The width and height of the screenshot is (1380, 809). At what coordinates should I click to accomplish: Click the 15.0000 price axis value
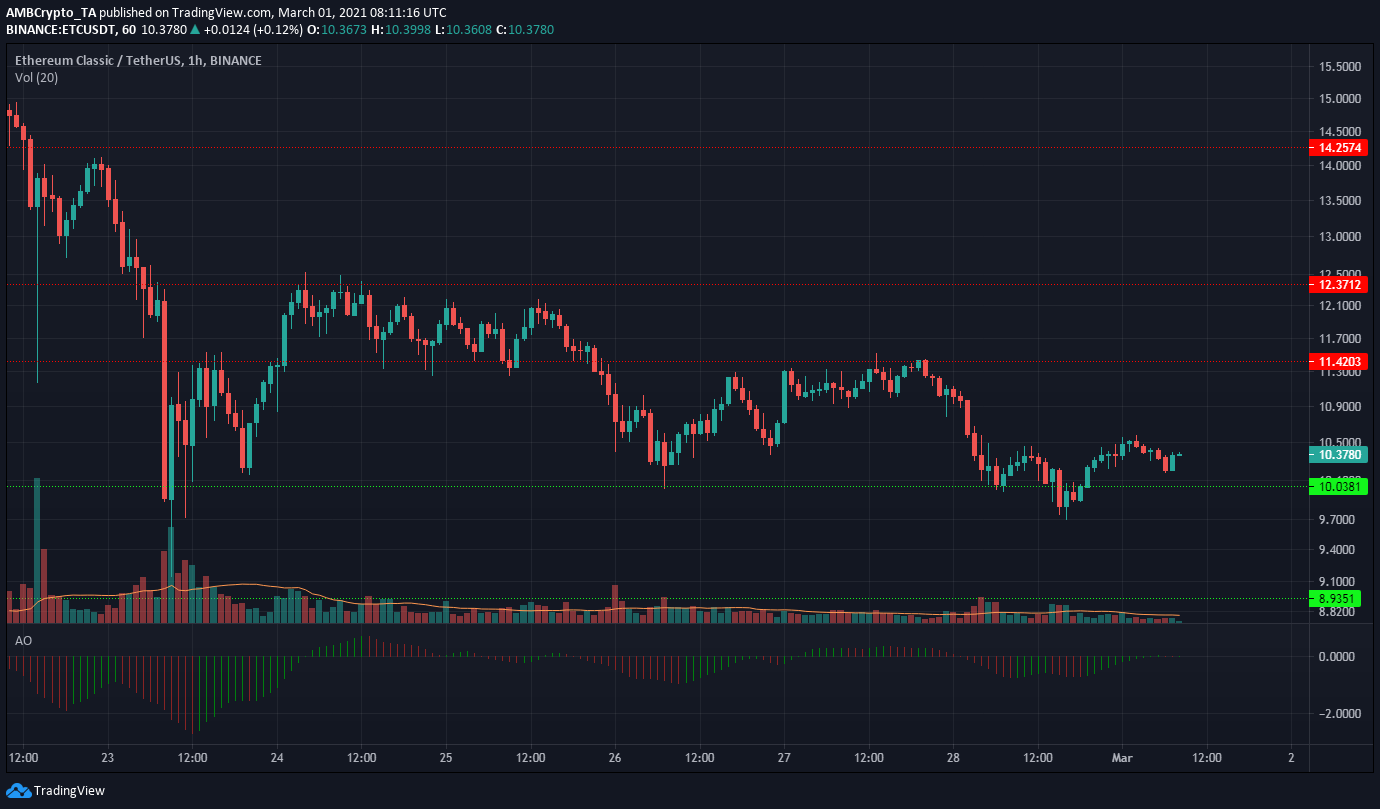1340,99
